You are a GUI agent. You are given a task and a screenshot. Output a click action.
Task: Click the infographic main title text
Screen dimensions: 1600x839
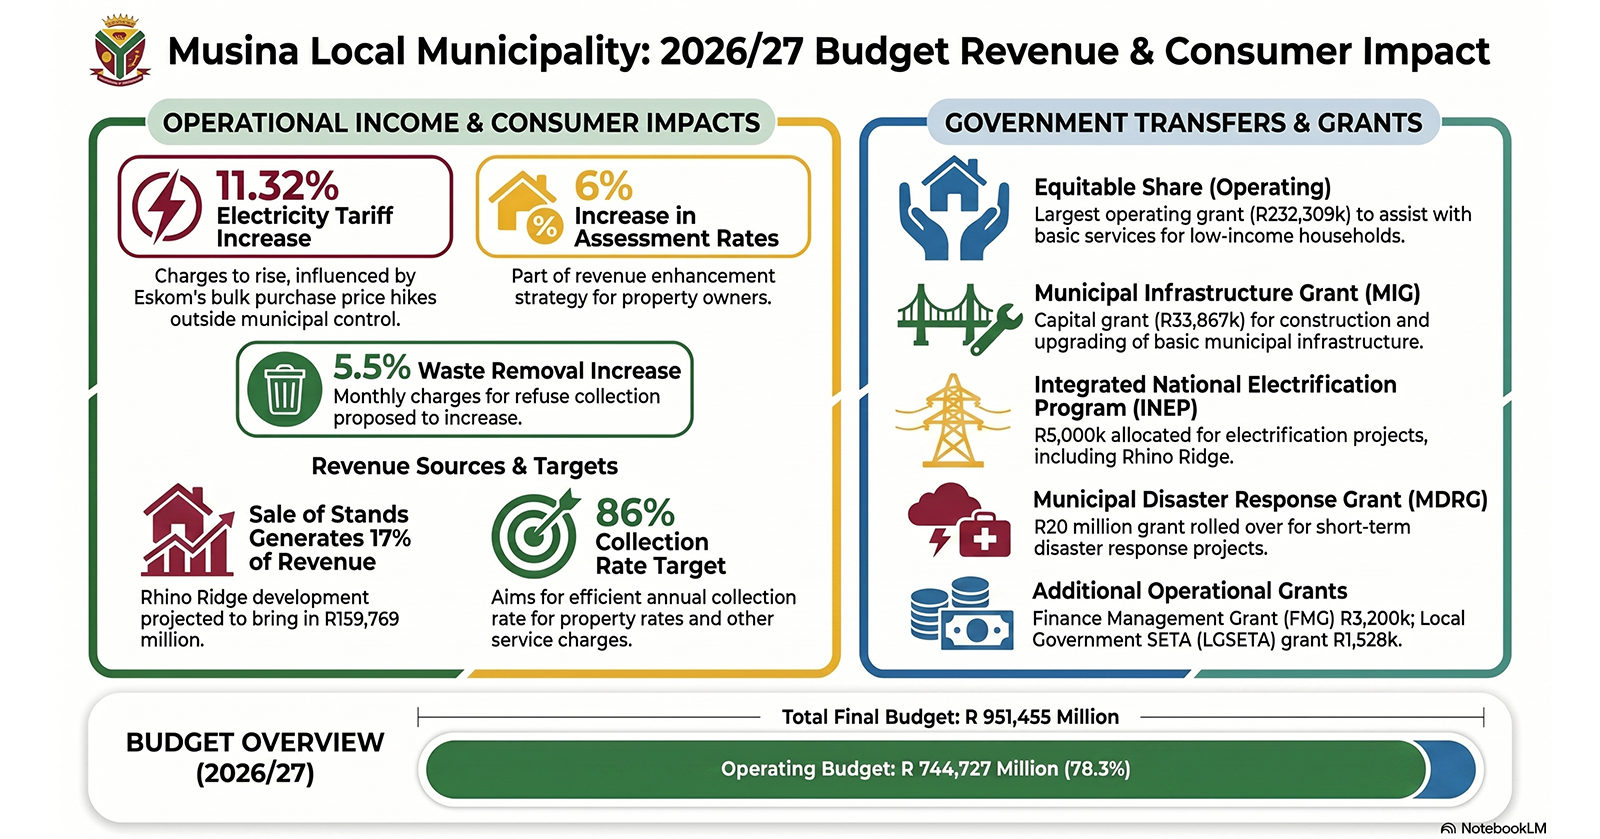point(828,52)
